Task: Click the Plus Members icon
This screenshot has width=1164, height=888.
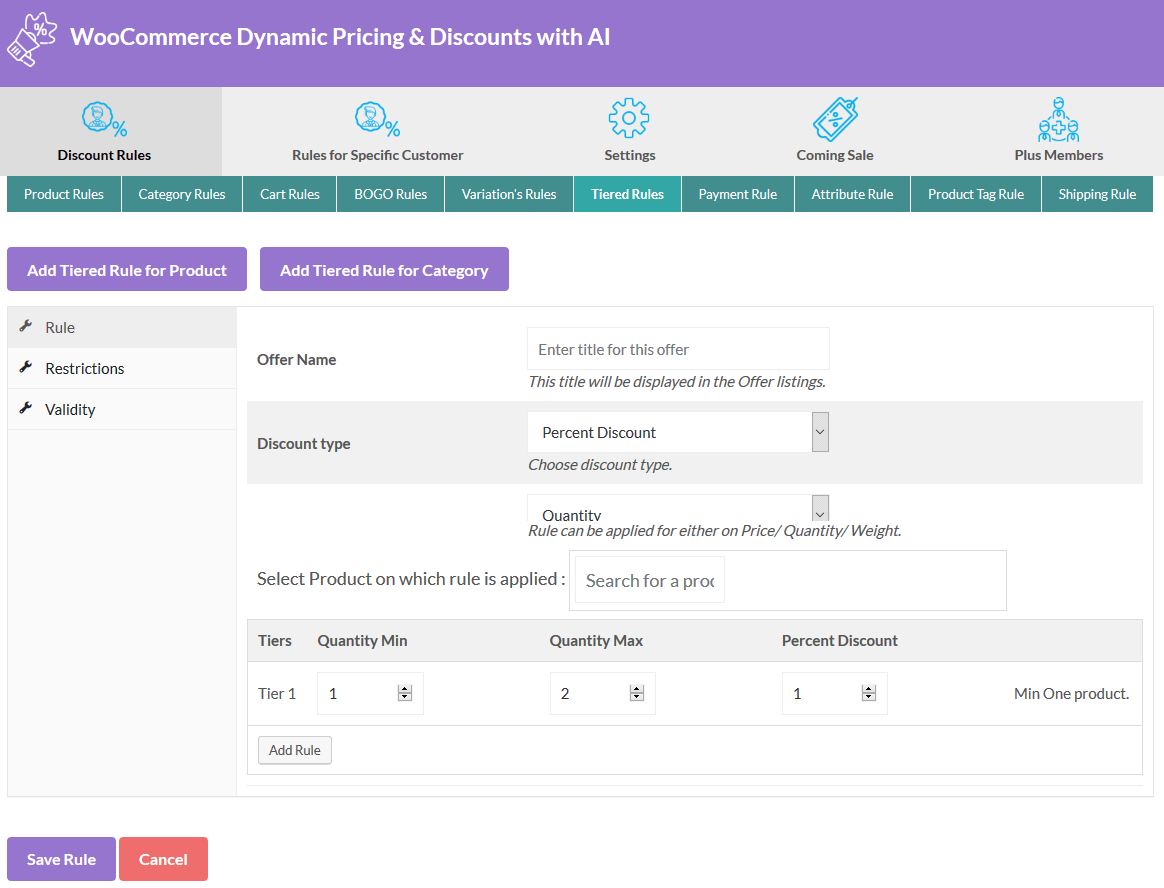Action: point(1058,117)
